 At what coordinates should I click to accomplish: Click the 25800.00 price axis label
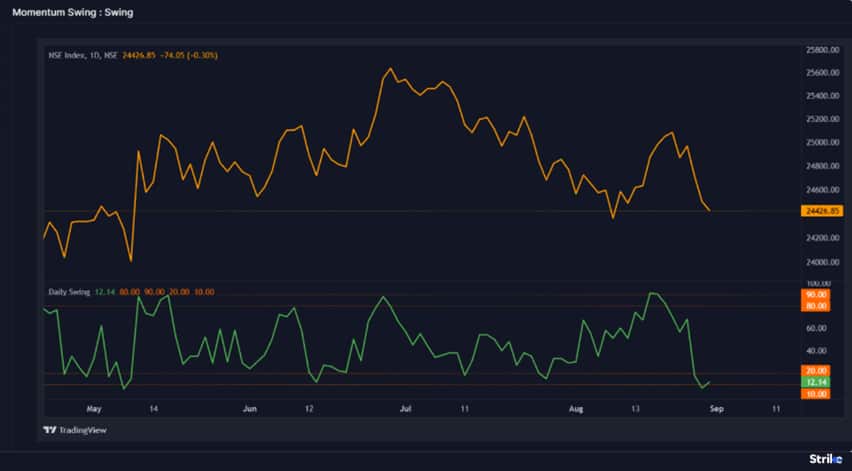pos(821,49)
